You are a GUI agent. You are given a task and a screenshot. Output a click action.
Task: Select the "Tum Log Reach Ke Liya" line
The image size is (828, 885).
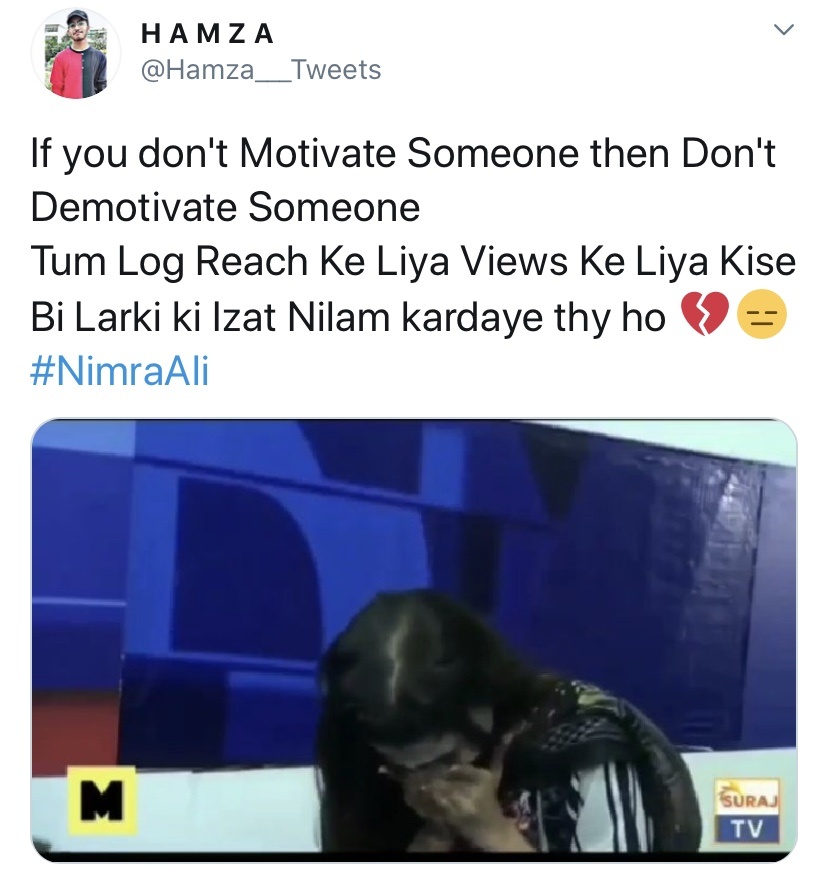pos(413,261)
